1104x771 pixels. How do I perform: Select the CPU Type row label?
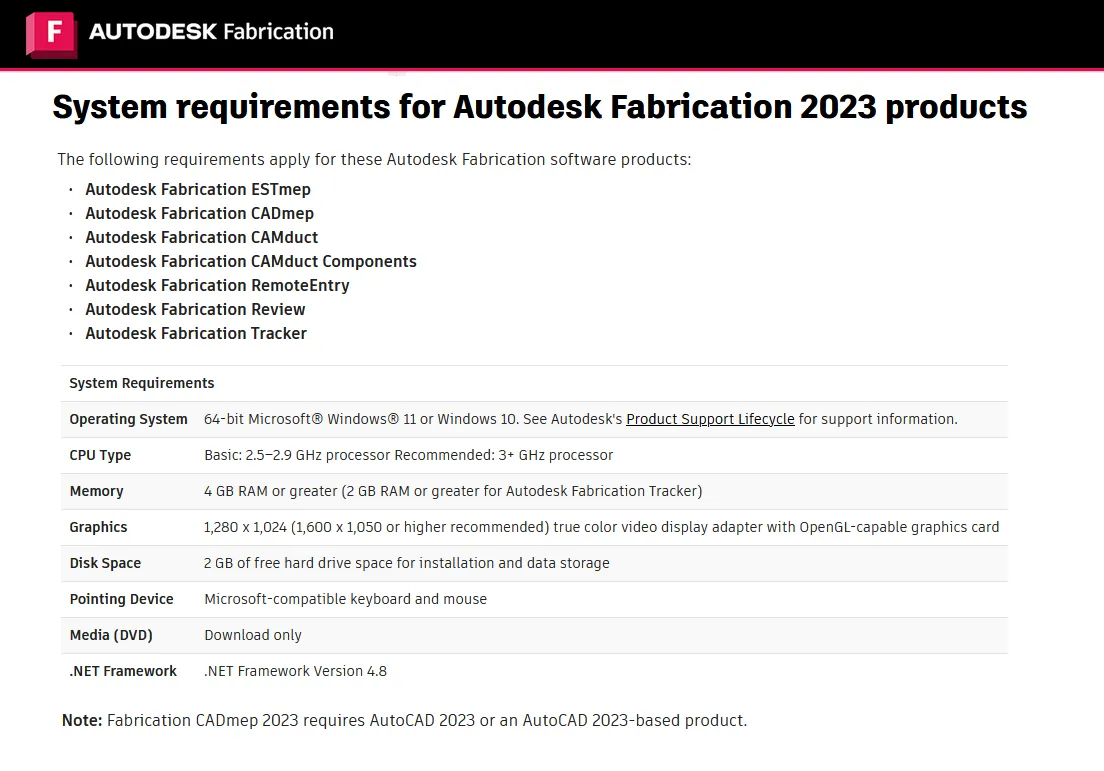pos(100,455)
